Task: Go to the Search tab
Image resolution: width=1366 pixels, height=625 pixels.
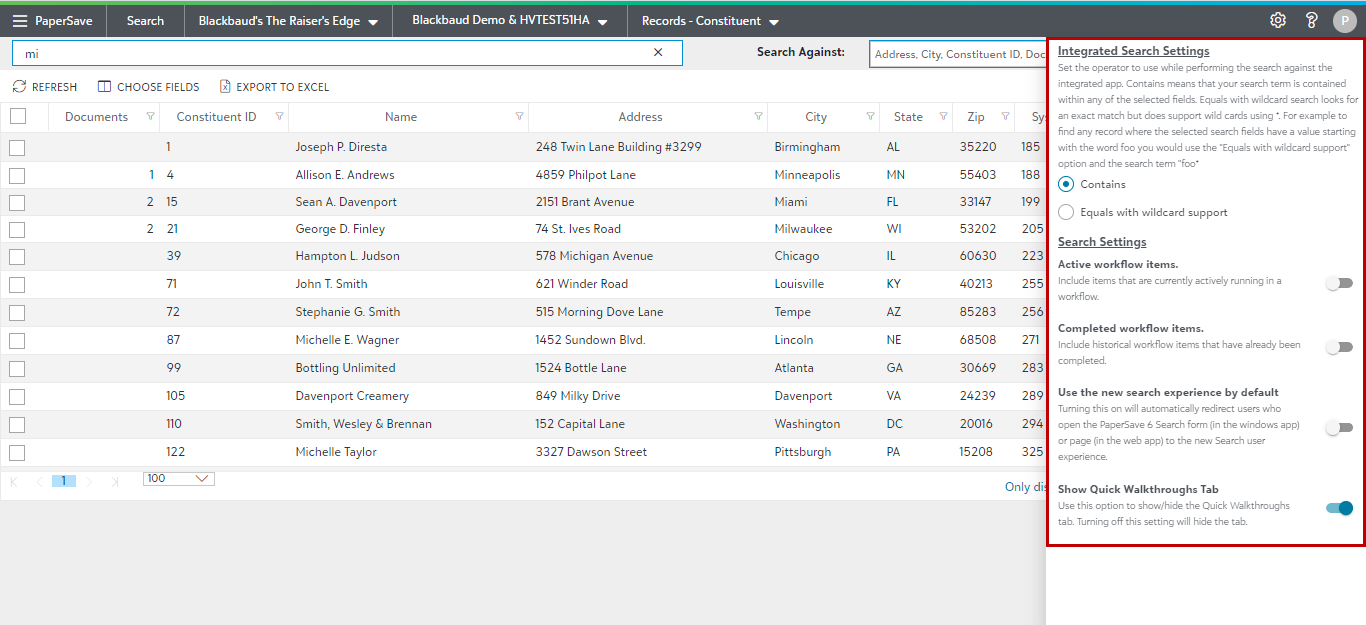Action: [145, 21]
